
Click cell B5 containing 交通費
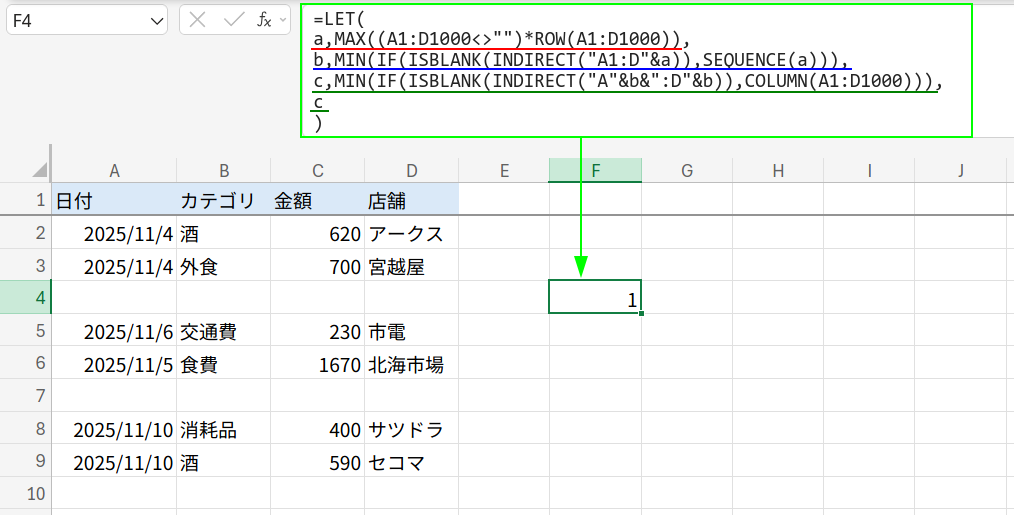[223, 332]
